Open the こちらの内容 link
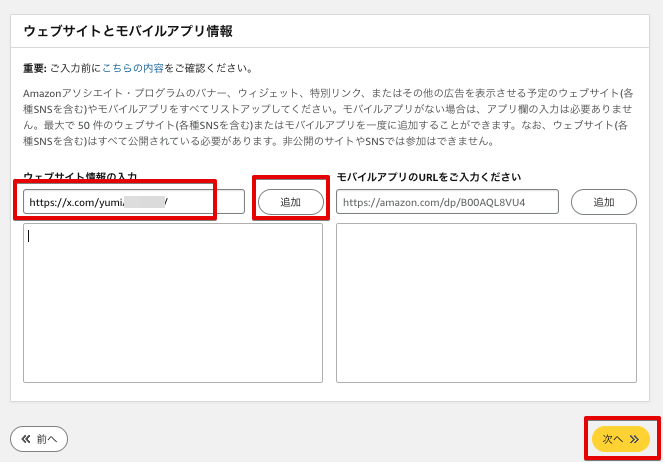This screenshot has height=464, width=665. (x=133, y=68)
